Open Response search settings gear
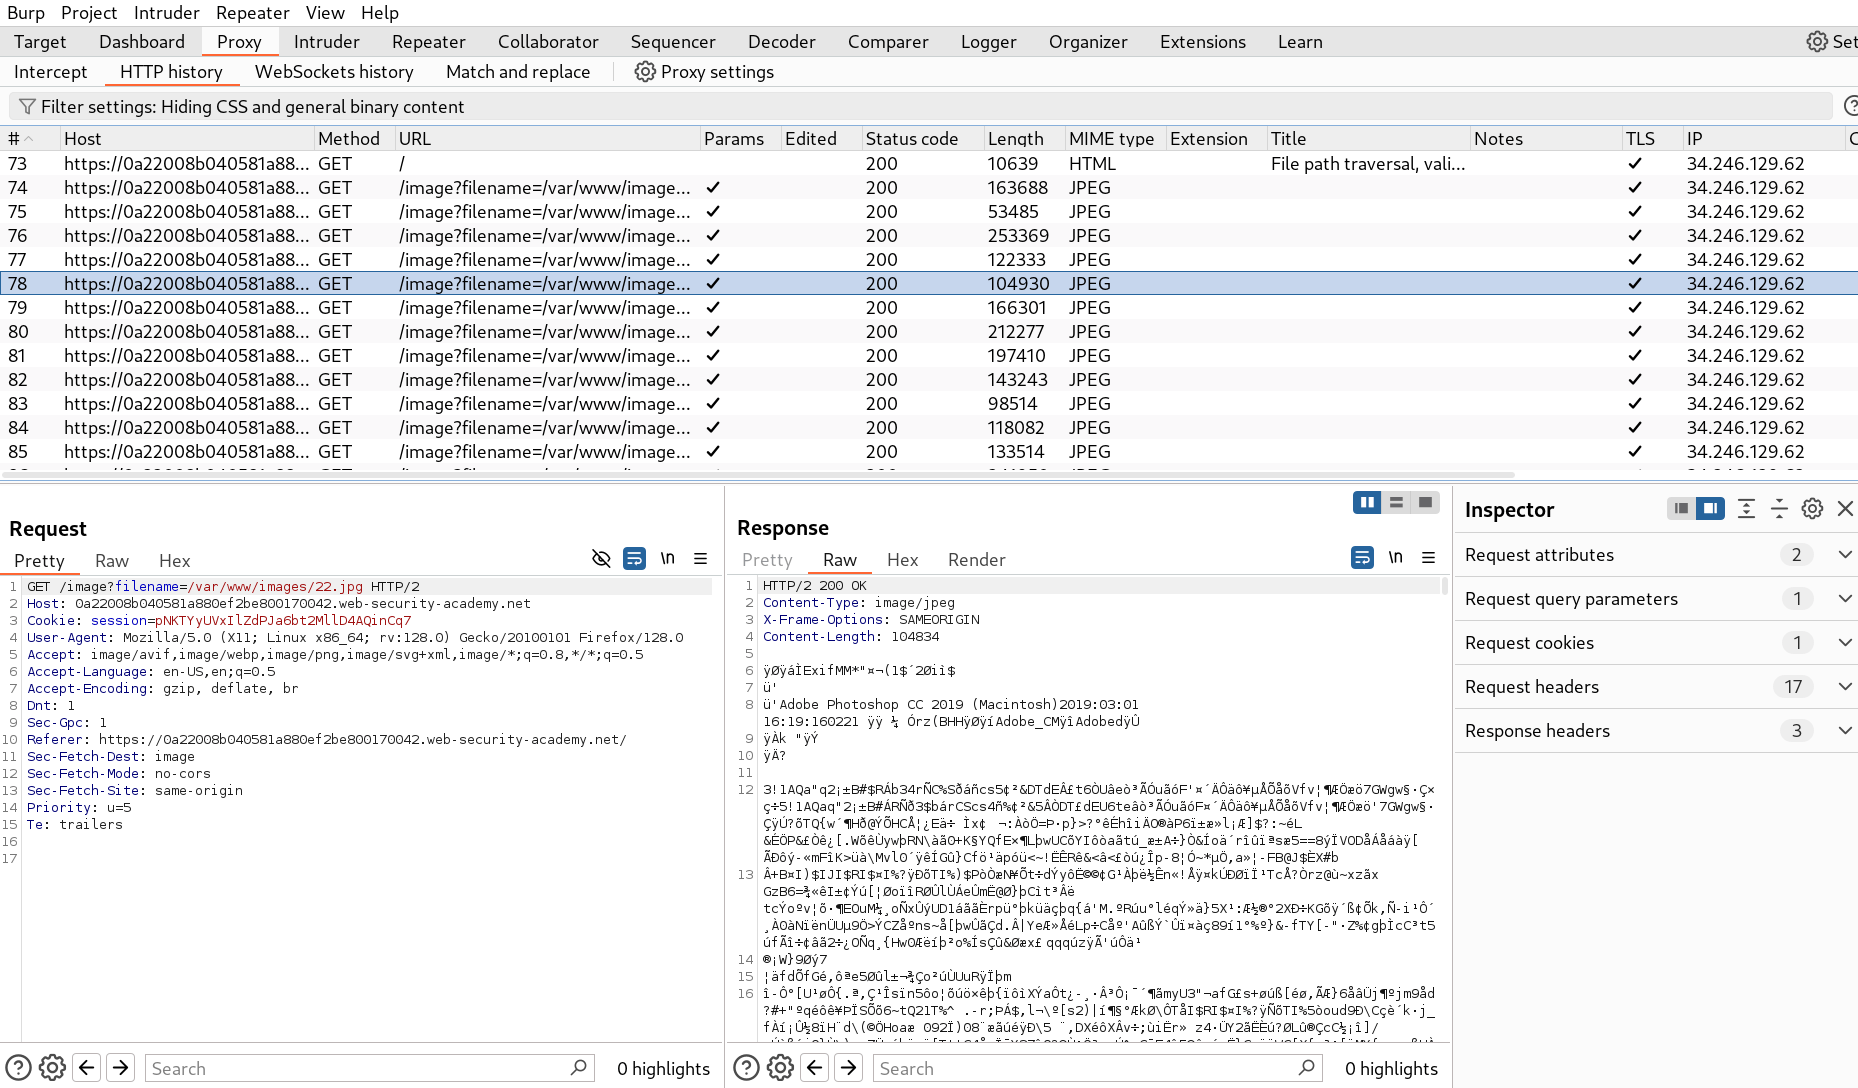The height and width of the screenshot is (1088, 1858). (781, 1068)
